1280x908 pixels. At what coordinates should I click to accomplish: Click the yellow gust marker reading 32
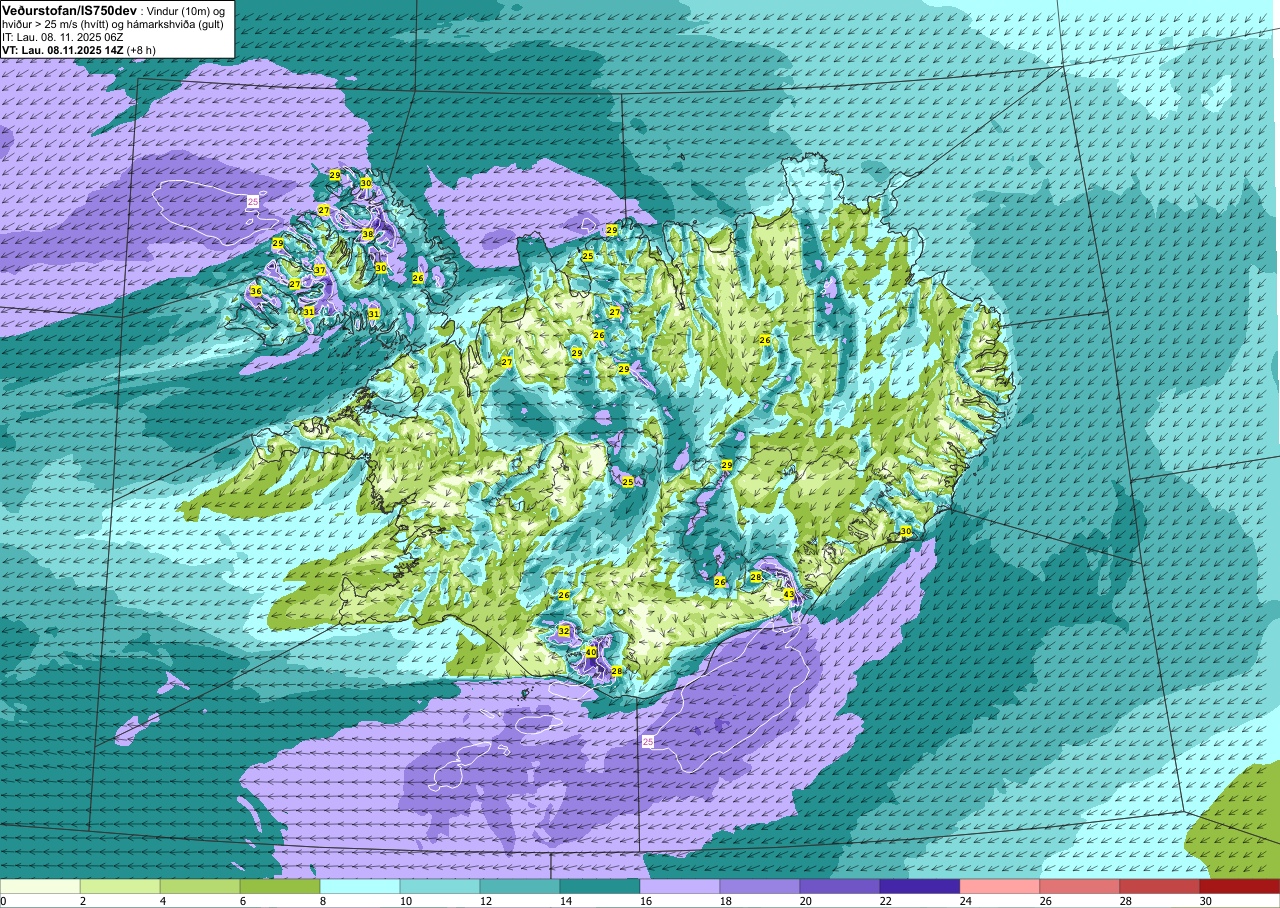pos(564,631)
